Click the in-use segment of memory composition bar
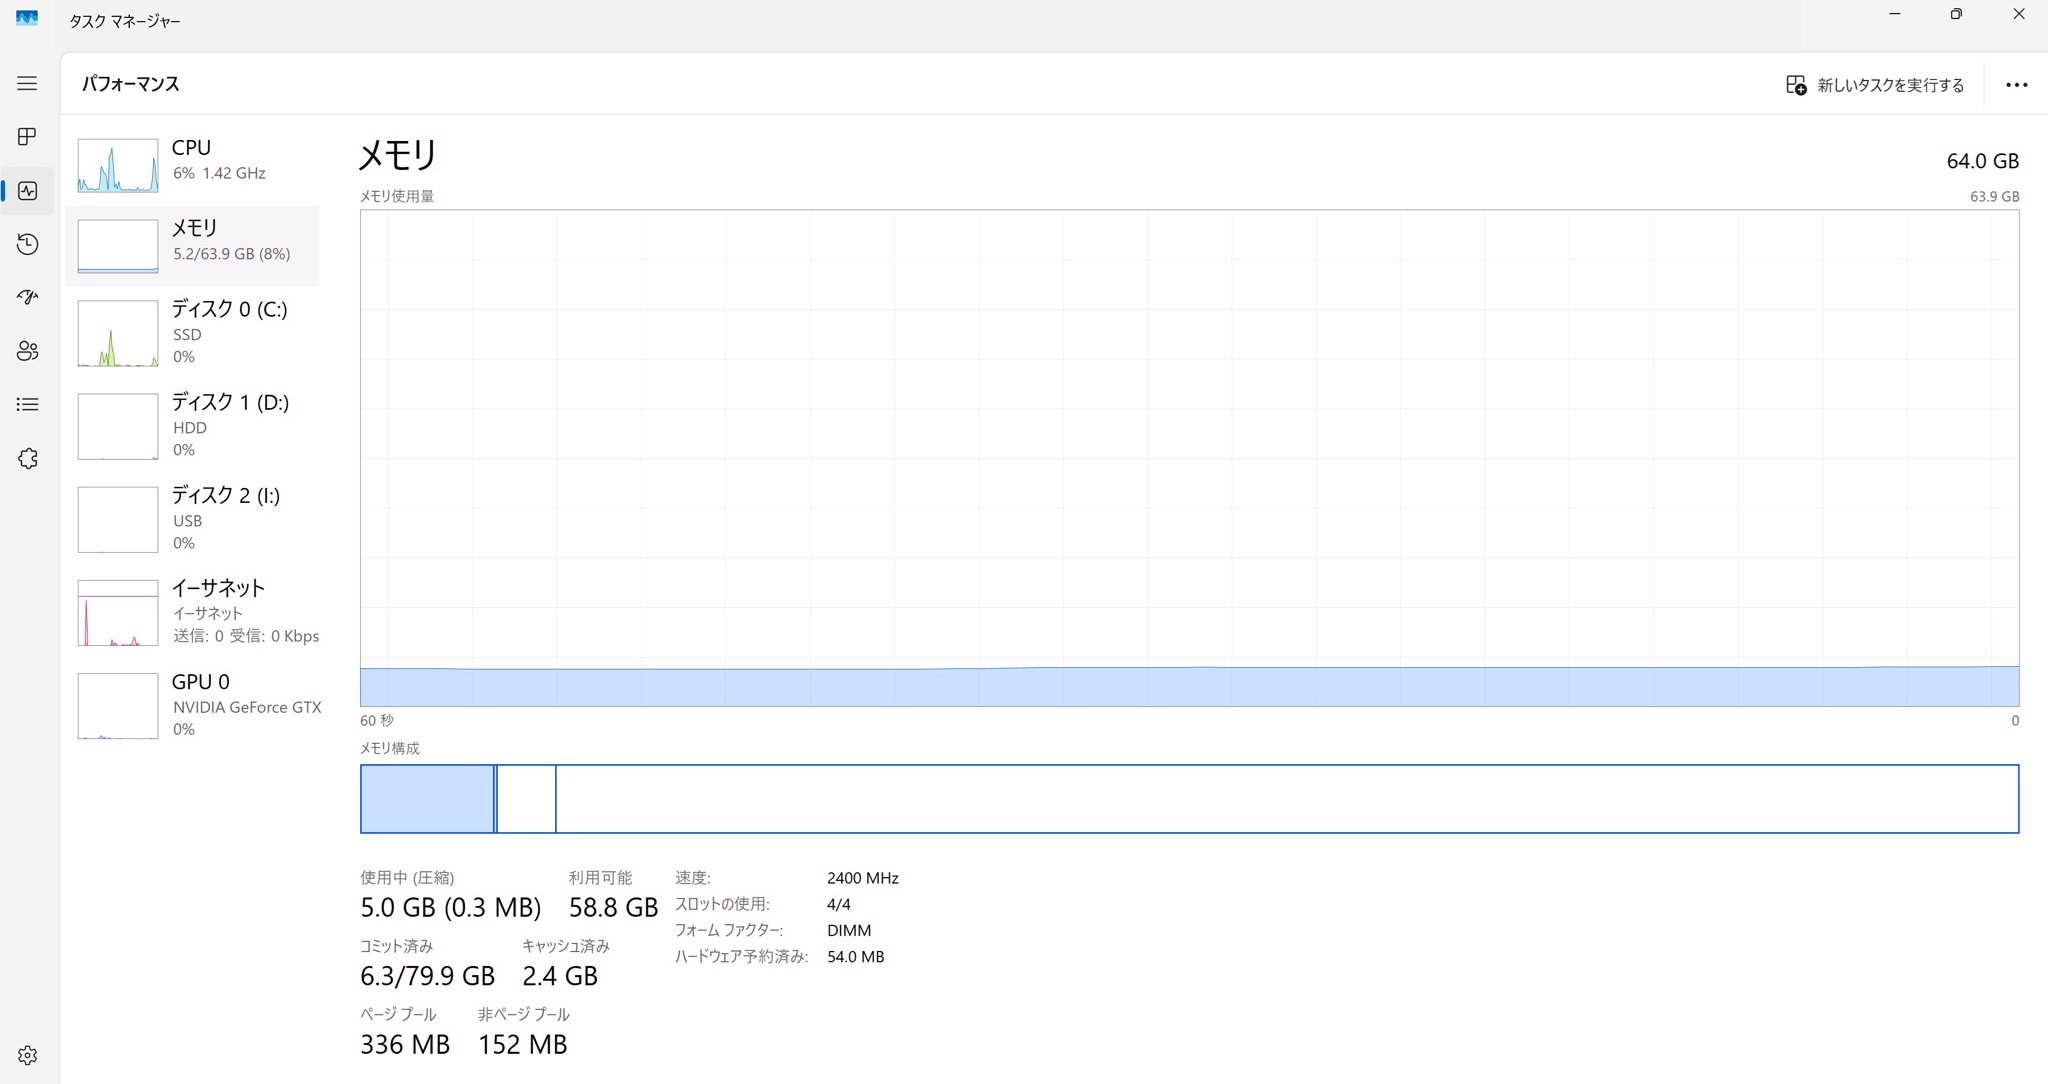Screen dimensions: 2048x1084 [x=427, y=799]
